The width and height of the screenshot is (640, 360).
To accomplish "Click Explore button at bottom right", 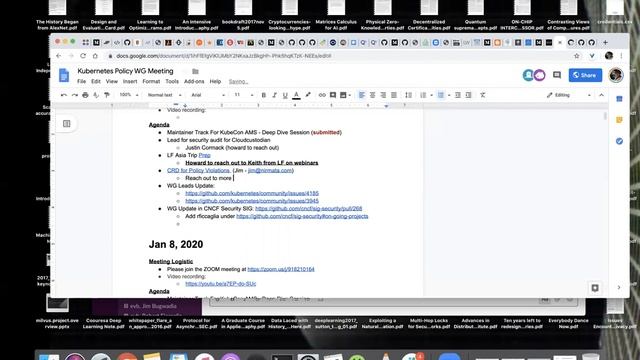I will pos(595,288).
